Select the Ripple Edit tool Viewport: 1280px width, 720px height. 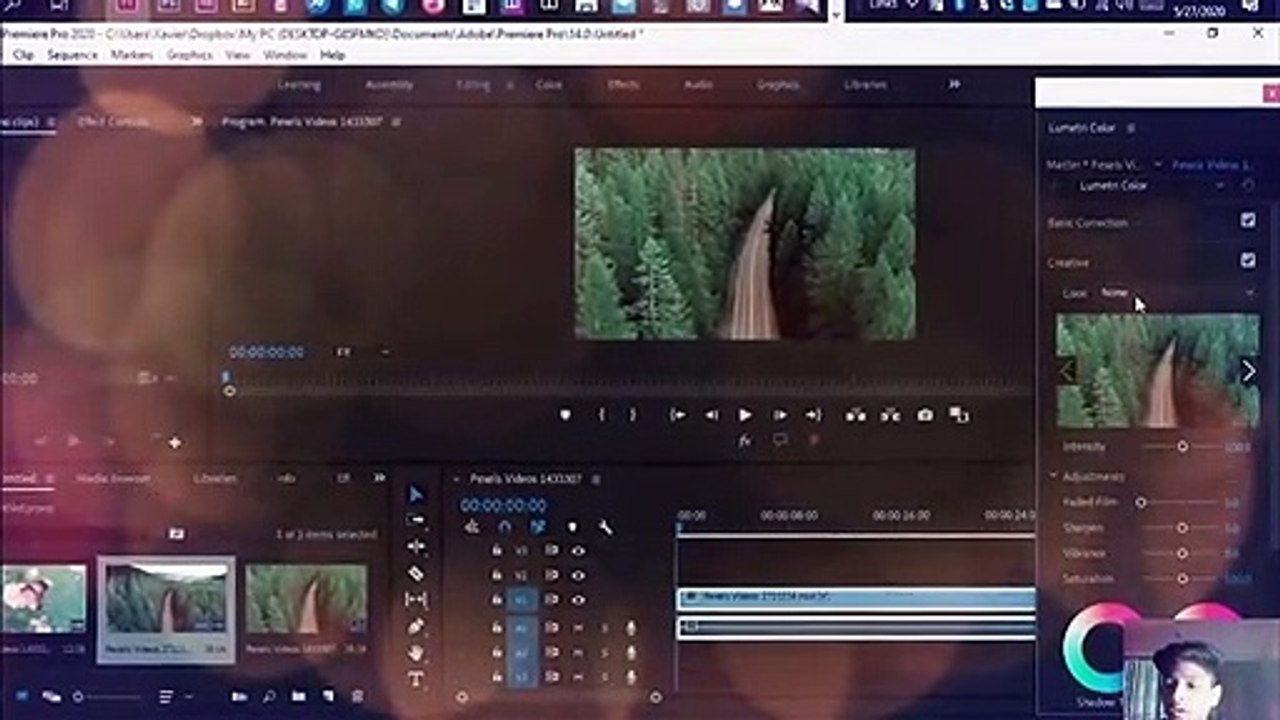(x=416, y=547)
